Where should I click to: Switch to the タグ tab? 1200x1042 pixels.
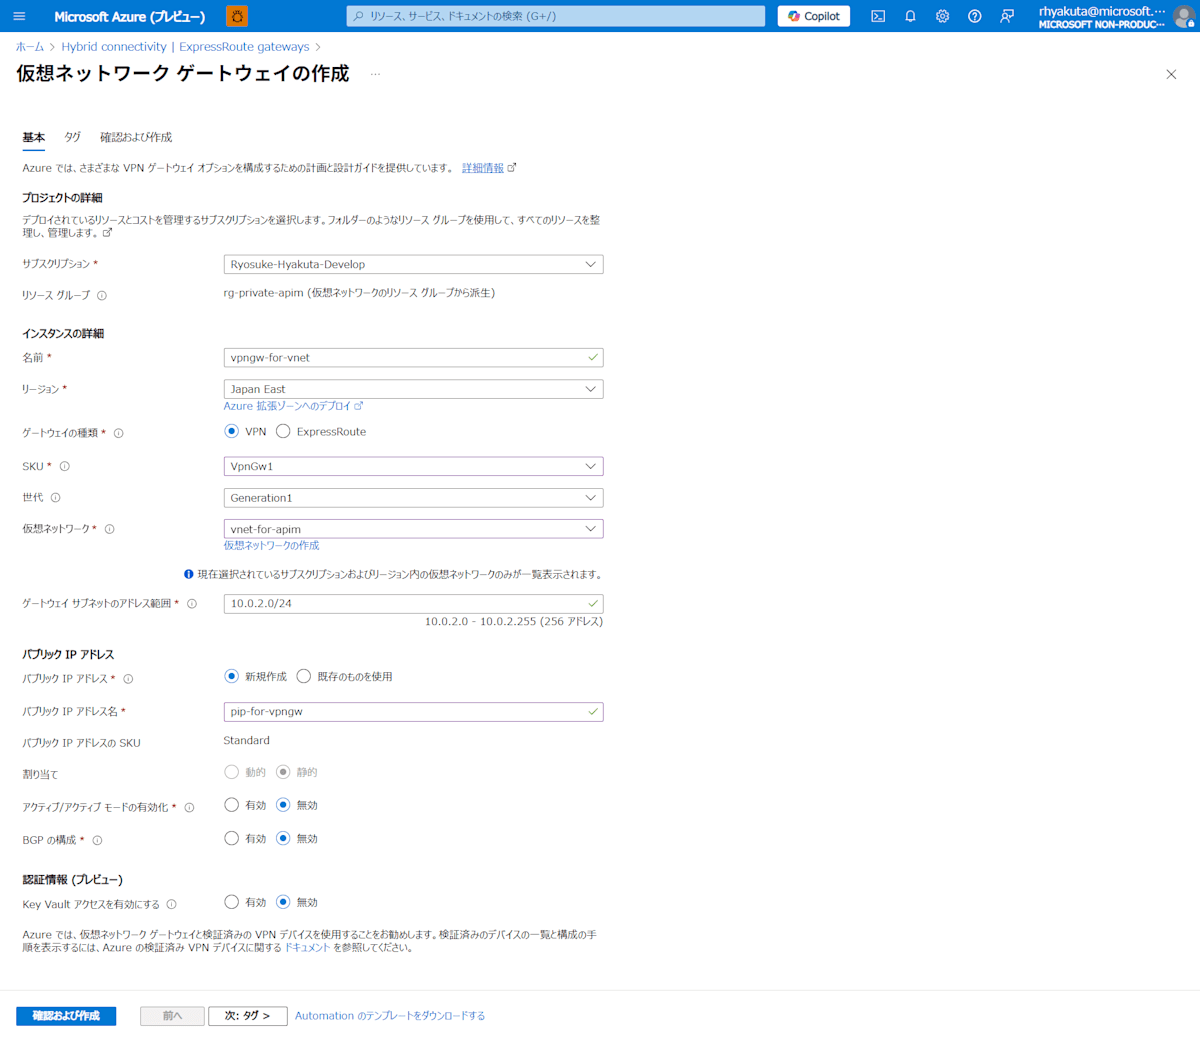click(72, 137)
